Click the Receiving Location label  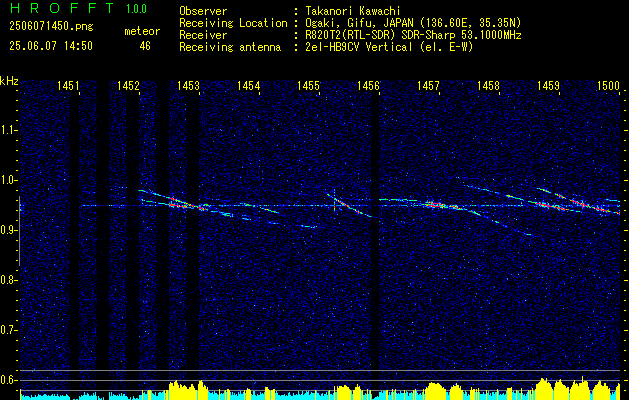[x=233, y=23]
